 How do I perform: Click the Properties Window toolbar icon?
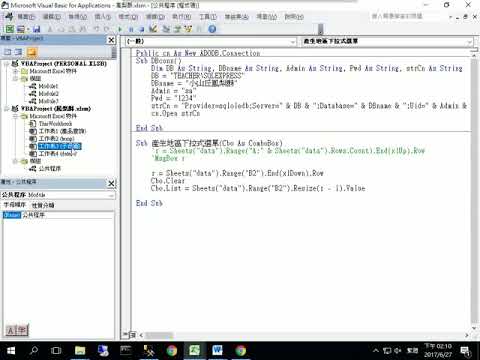tap(177, 29)
